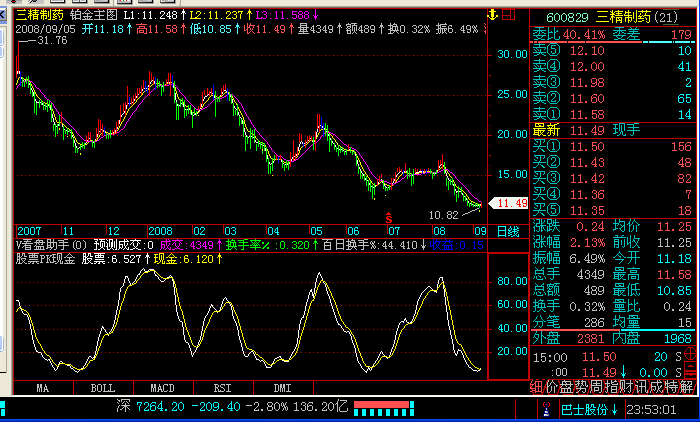This screenshot has height=422, width=700.
Task: Click the 卖⑤ 12.10 sell order row
Action: tap(612, 50)
